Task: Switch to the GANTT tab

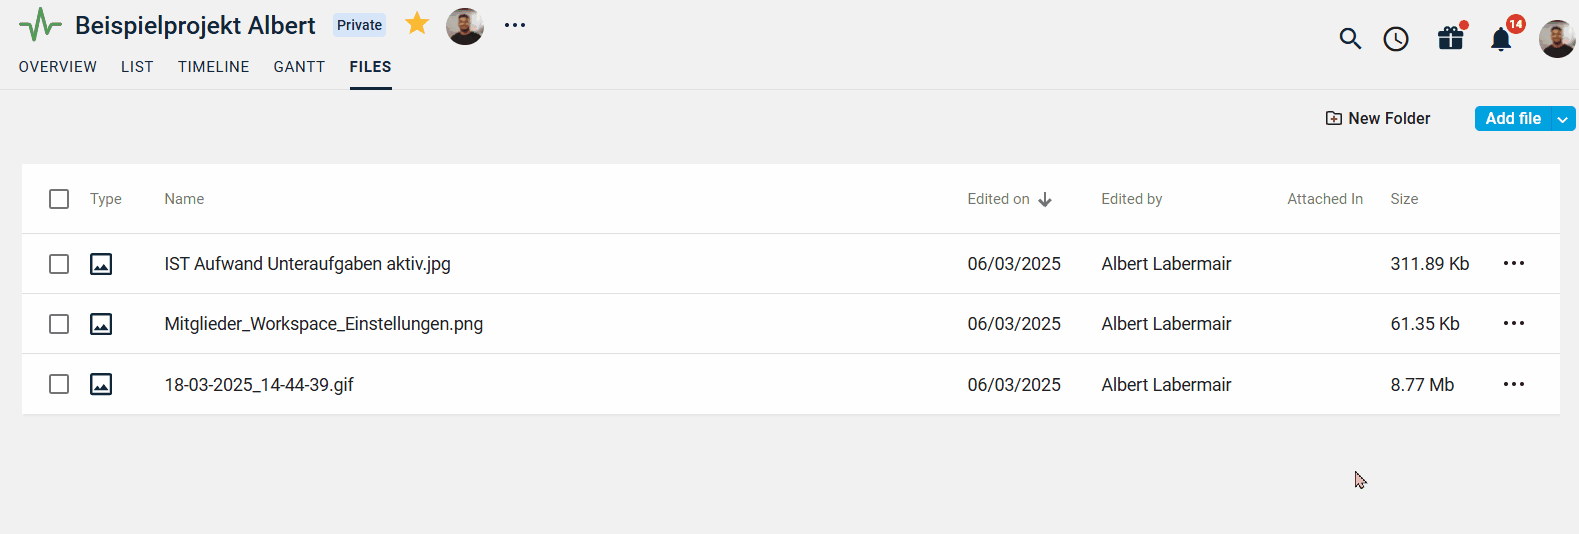Action: (299, 67)
